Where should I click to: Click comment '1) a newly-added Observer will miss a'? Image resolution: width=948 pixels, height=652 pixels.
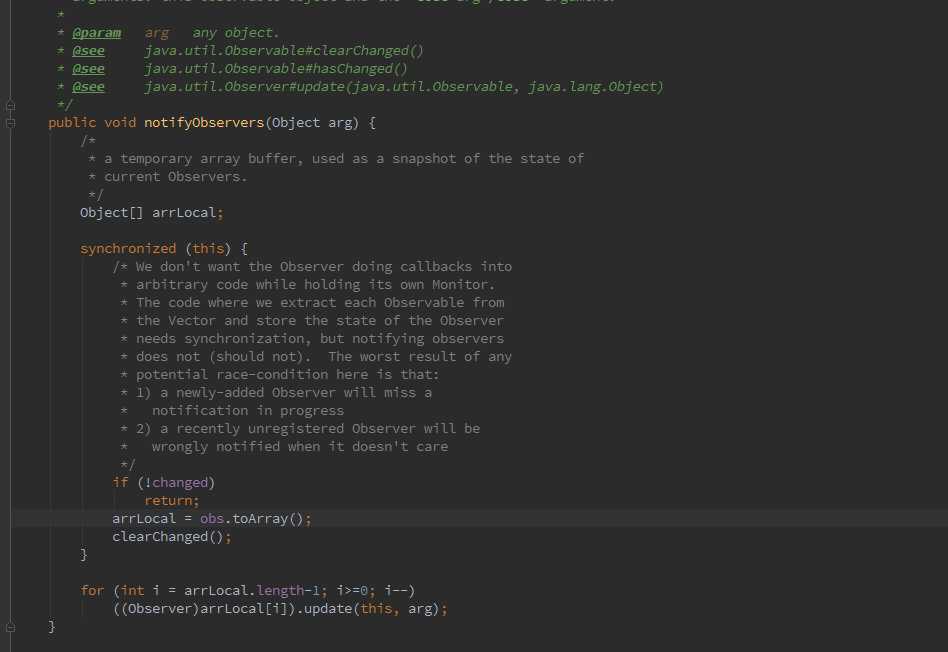(x=284, y=393)
